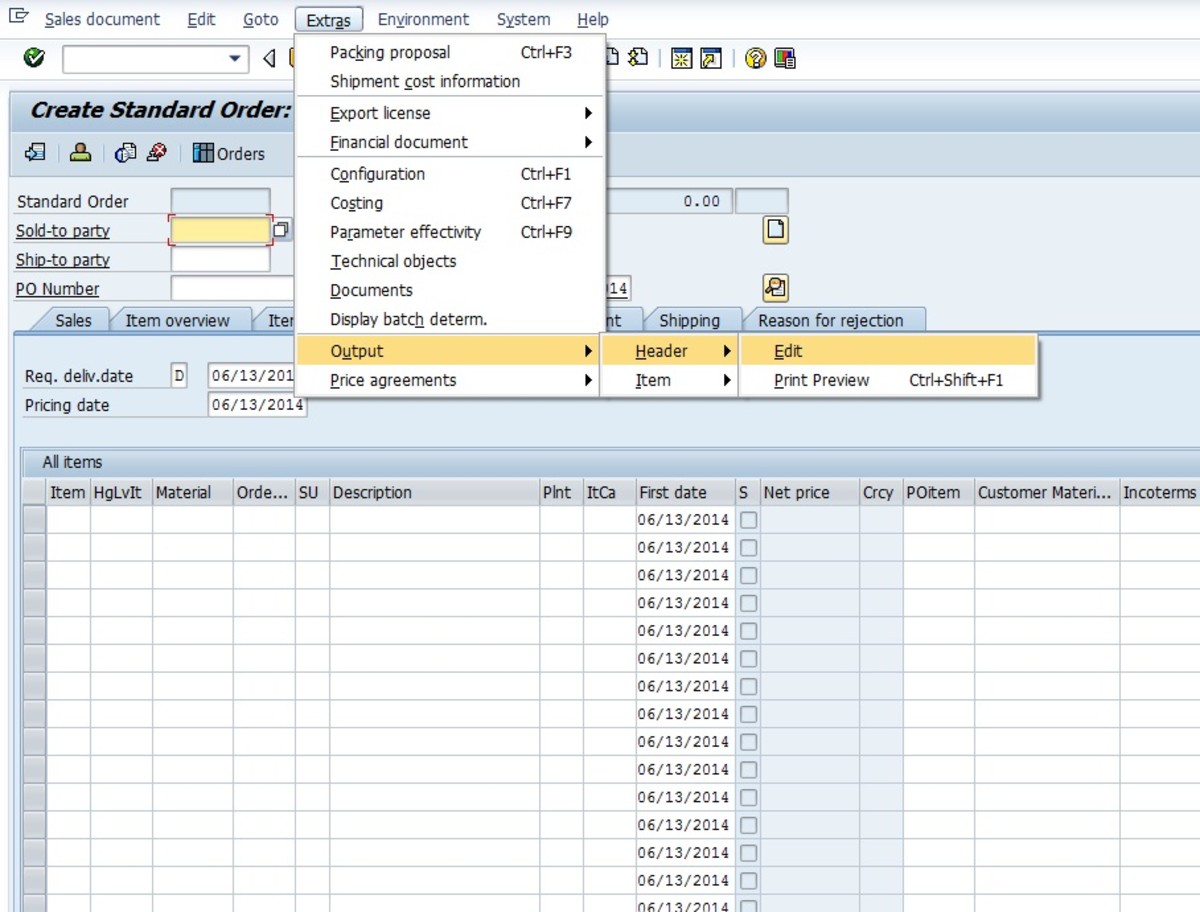Choose Print Preview from the submenu
The height and width of the screenshot is (912, 1200).
coord(823,381)
